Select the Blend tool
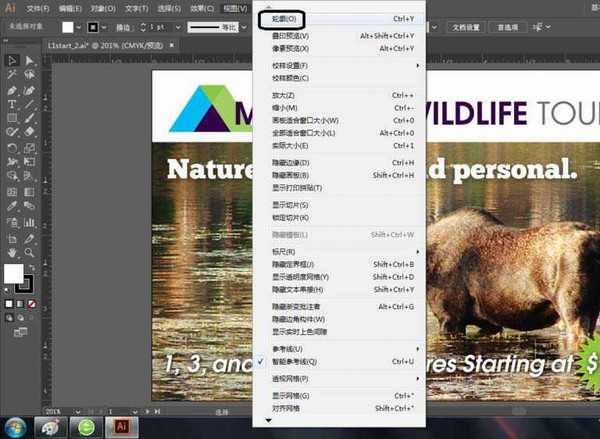Screen dimensions: 600x439 tap(29, 206)
